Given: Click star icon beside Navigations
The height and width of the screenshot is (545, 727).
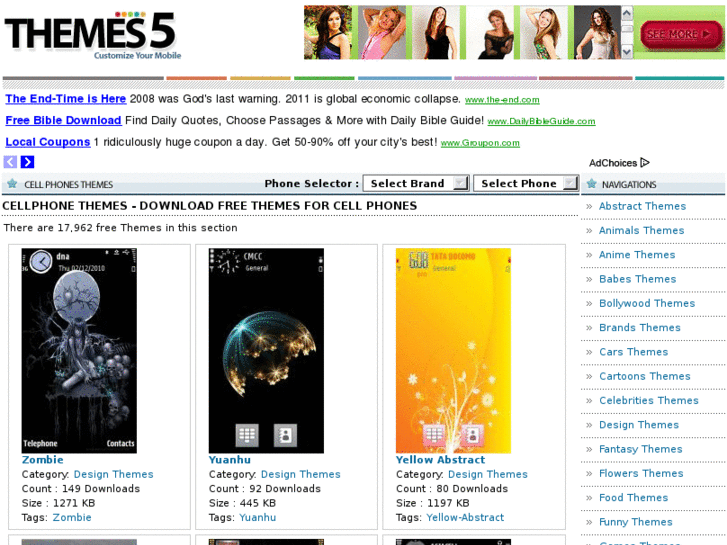Looking at the screenshot, I should 592,184.
